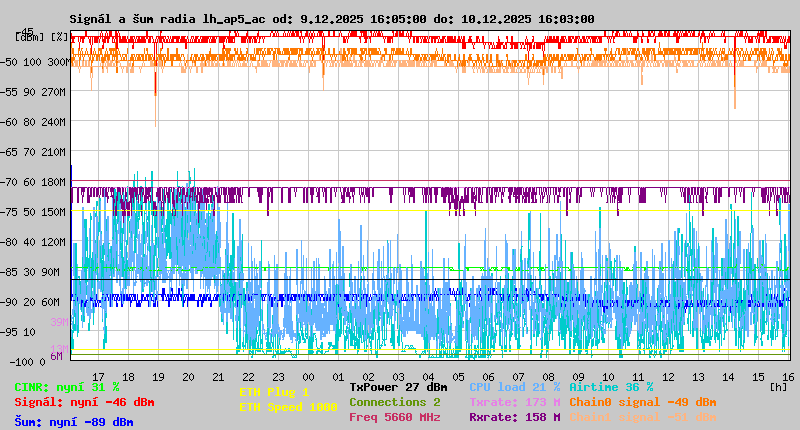Select the cyan Airtime legend label
Viewport: 800px width, 430px height.
[610, 387]
